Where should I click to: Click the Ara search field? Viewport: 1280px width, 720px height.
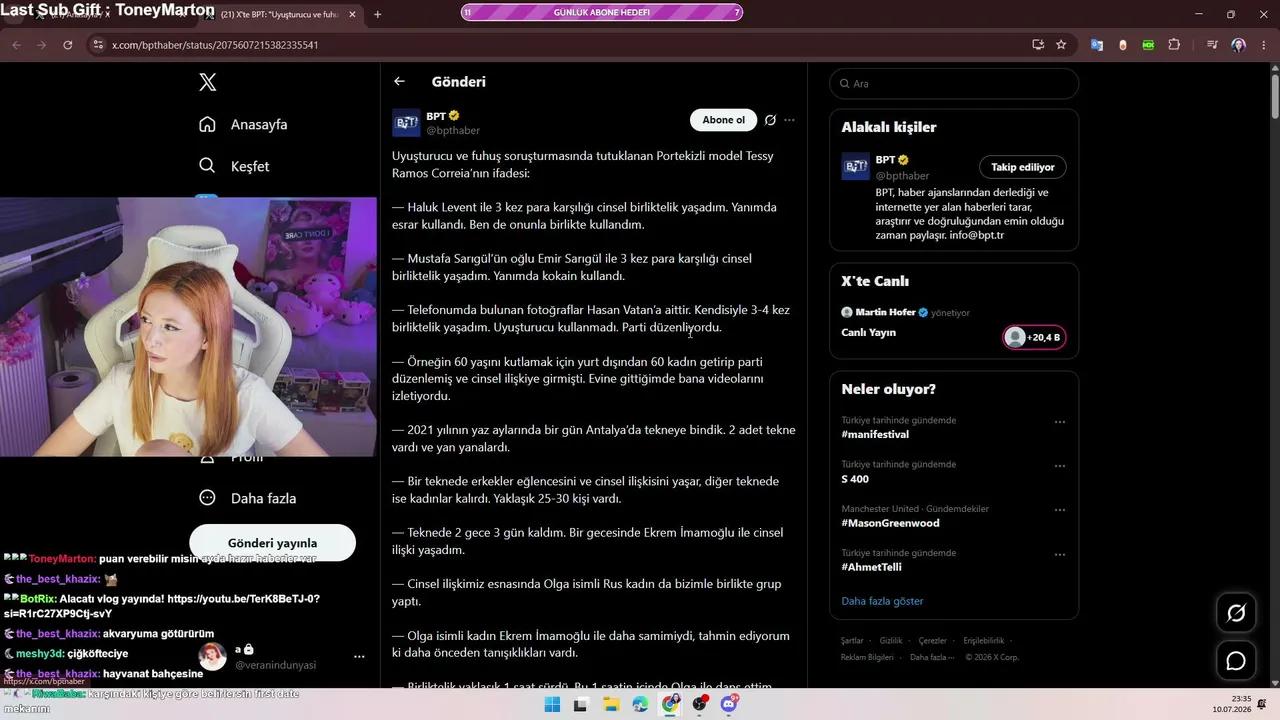[954, 84]
